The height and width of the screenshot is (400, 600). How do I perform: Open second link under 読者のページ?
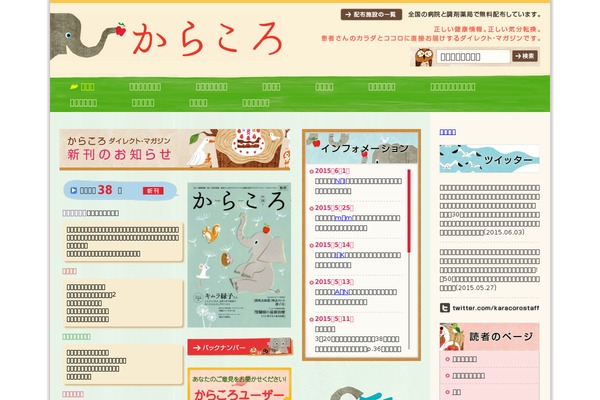point(468,376)
